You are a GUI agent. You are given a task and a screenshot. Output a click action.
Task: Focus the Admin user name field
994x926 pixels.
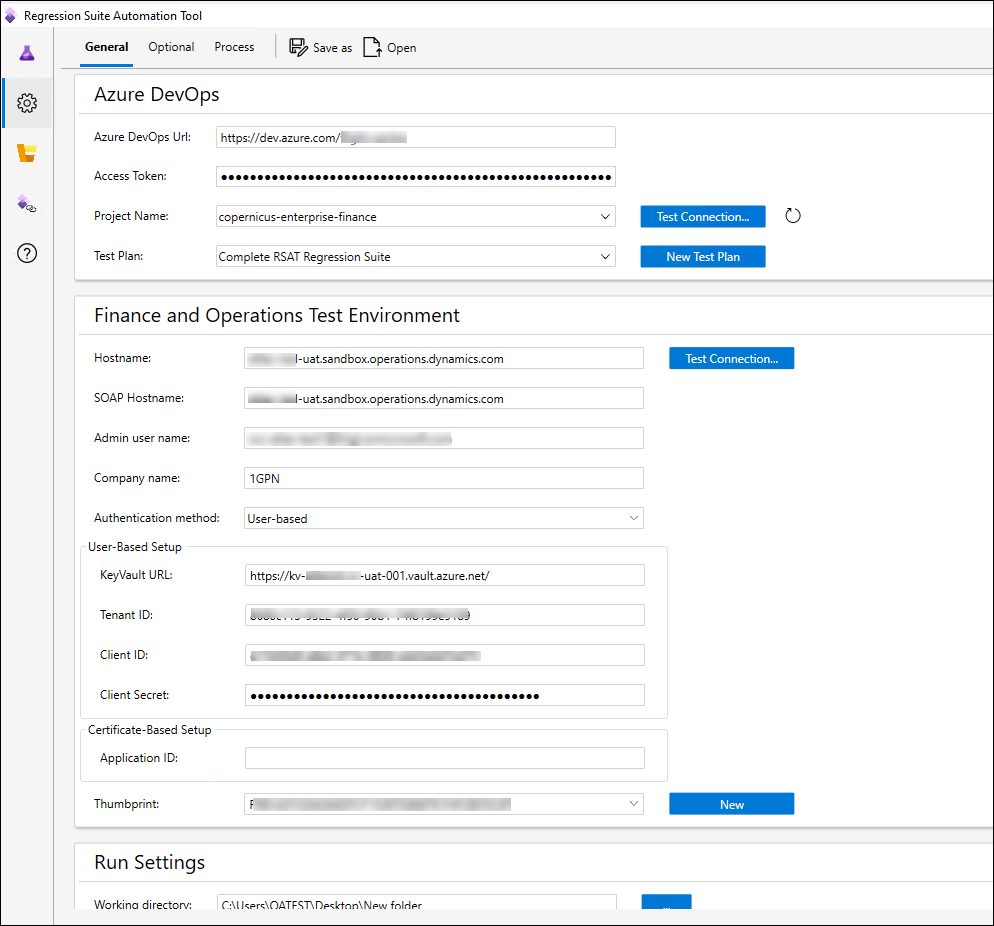tap(444, 439)
